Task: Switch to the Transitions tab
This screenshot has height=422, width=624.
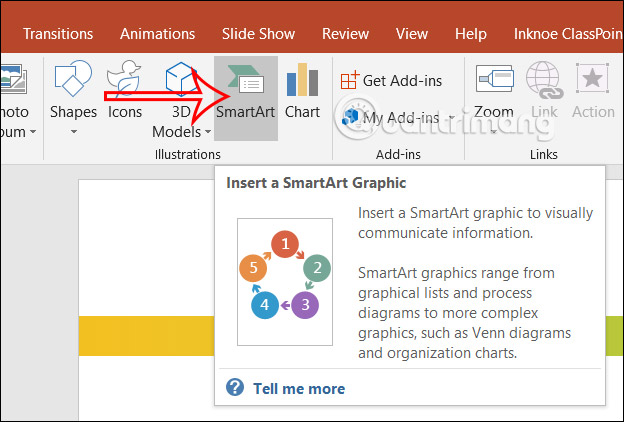Action: coord(58,33)
